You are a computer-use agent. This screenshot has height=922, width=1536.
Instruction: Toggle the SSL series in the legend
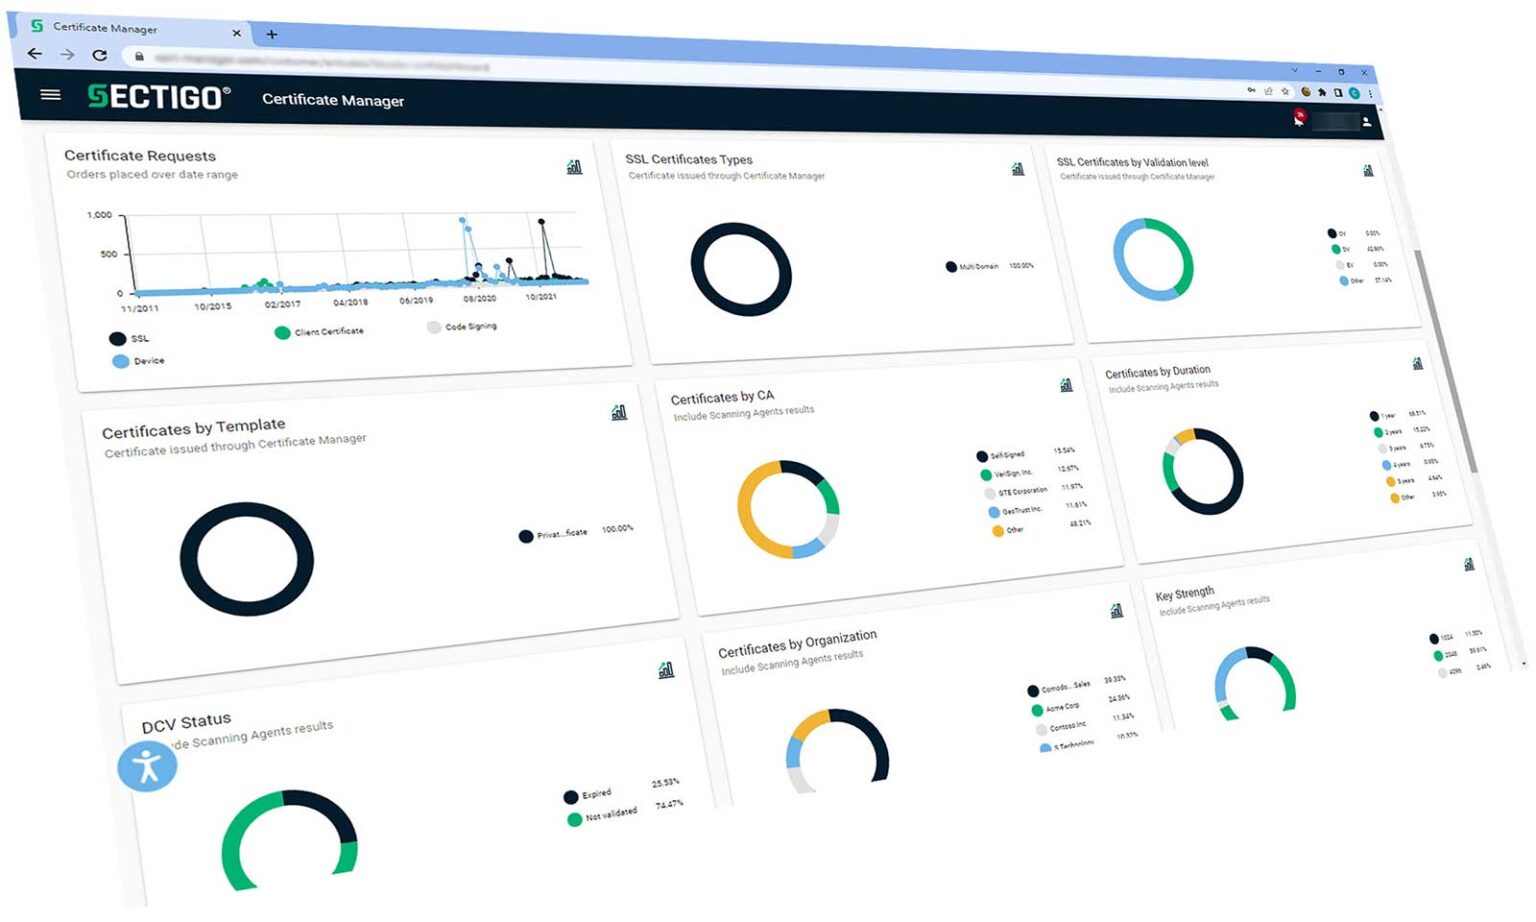[x=118, y=339]
